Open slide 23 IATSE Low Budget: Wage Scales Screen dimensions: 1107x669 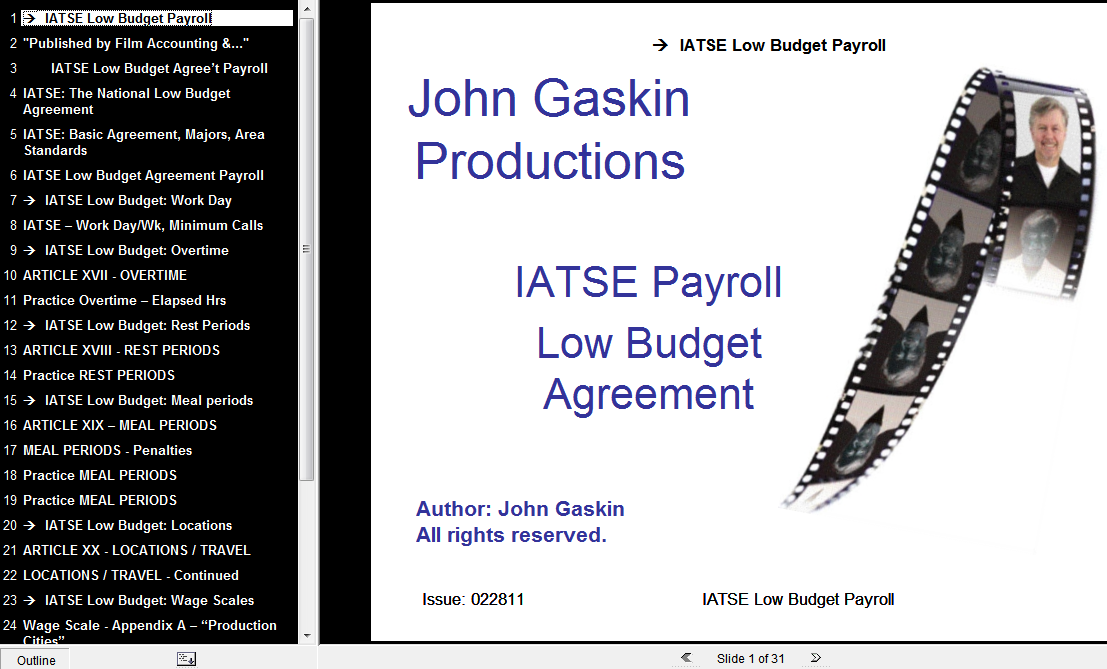click(138, 601)
